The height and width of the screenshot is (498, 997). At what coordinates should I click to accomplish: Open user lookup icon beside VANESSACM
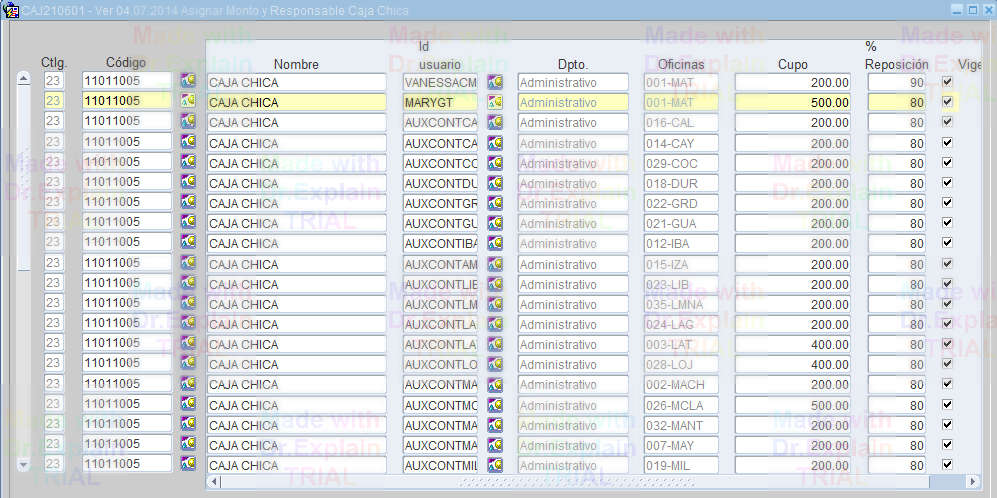(495, 81)
